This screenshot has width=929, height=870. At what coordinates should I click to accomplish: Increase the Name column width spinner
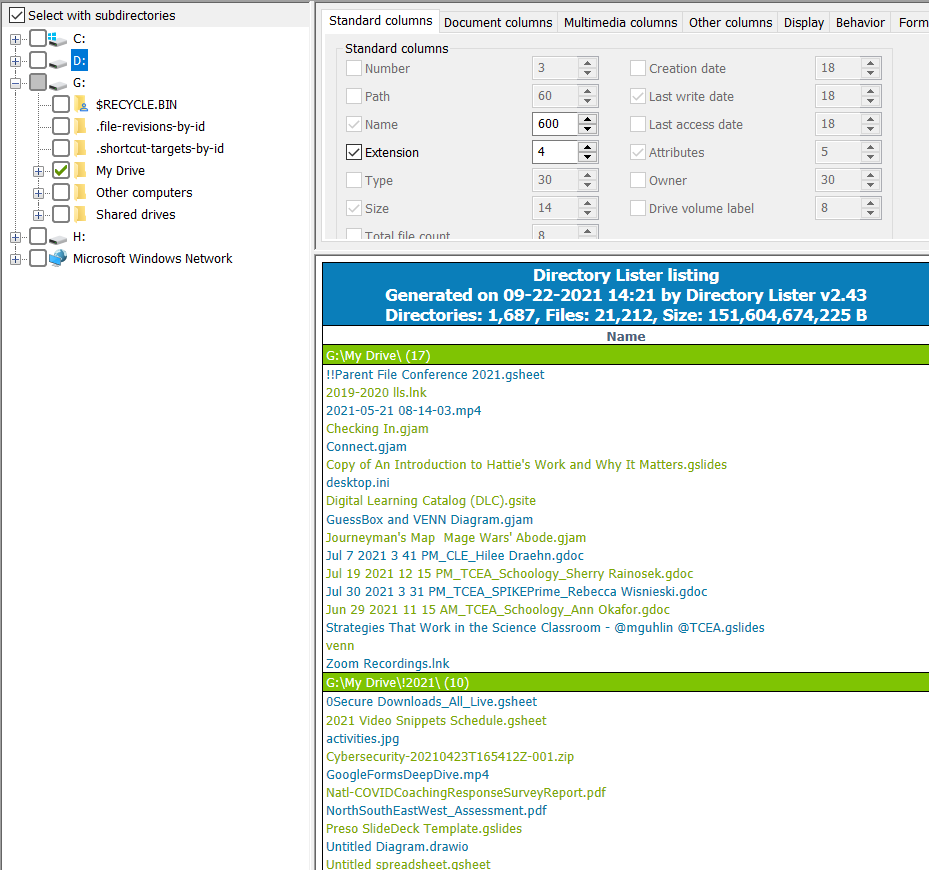pos(587,119)
